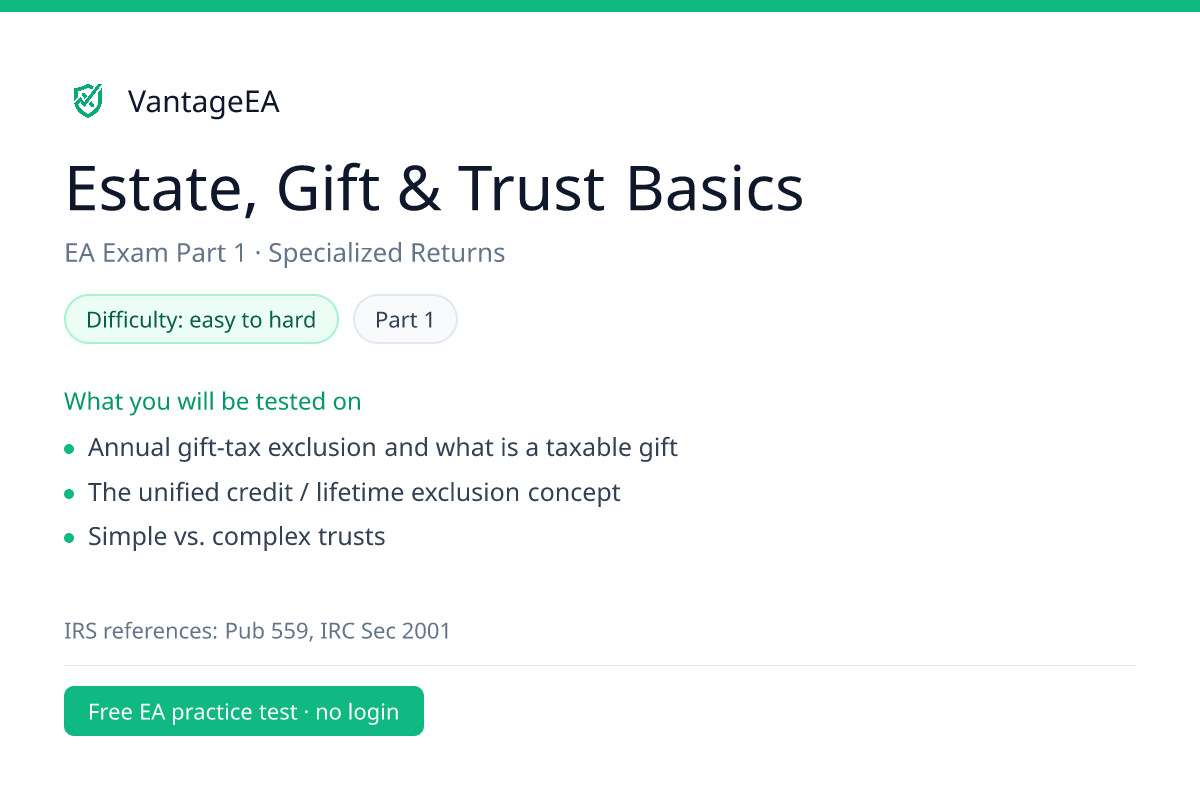Image resolution: width=1200 pixels, height=800 pixels.
Task: Select the Simple vs. complex trusts topic
Action: (237, 536)
